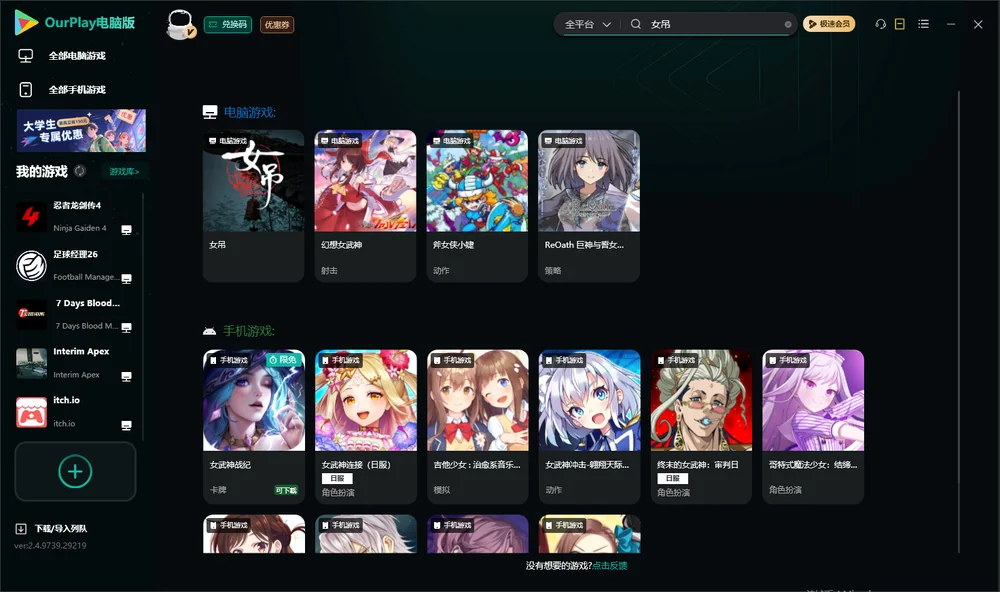Click the PC icon on itch.io row

(126, 425)
